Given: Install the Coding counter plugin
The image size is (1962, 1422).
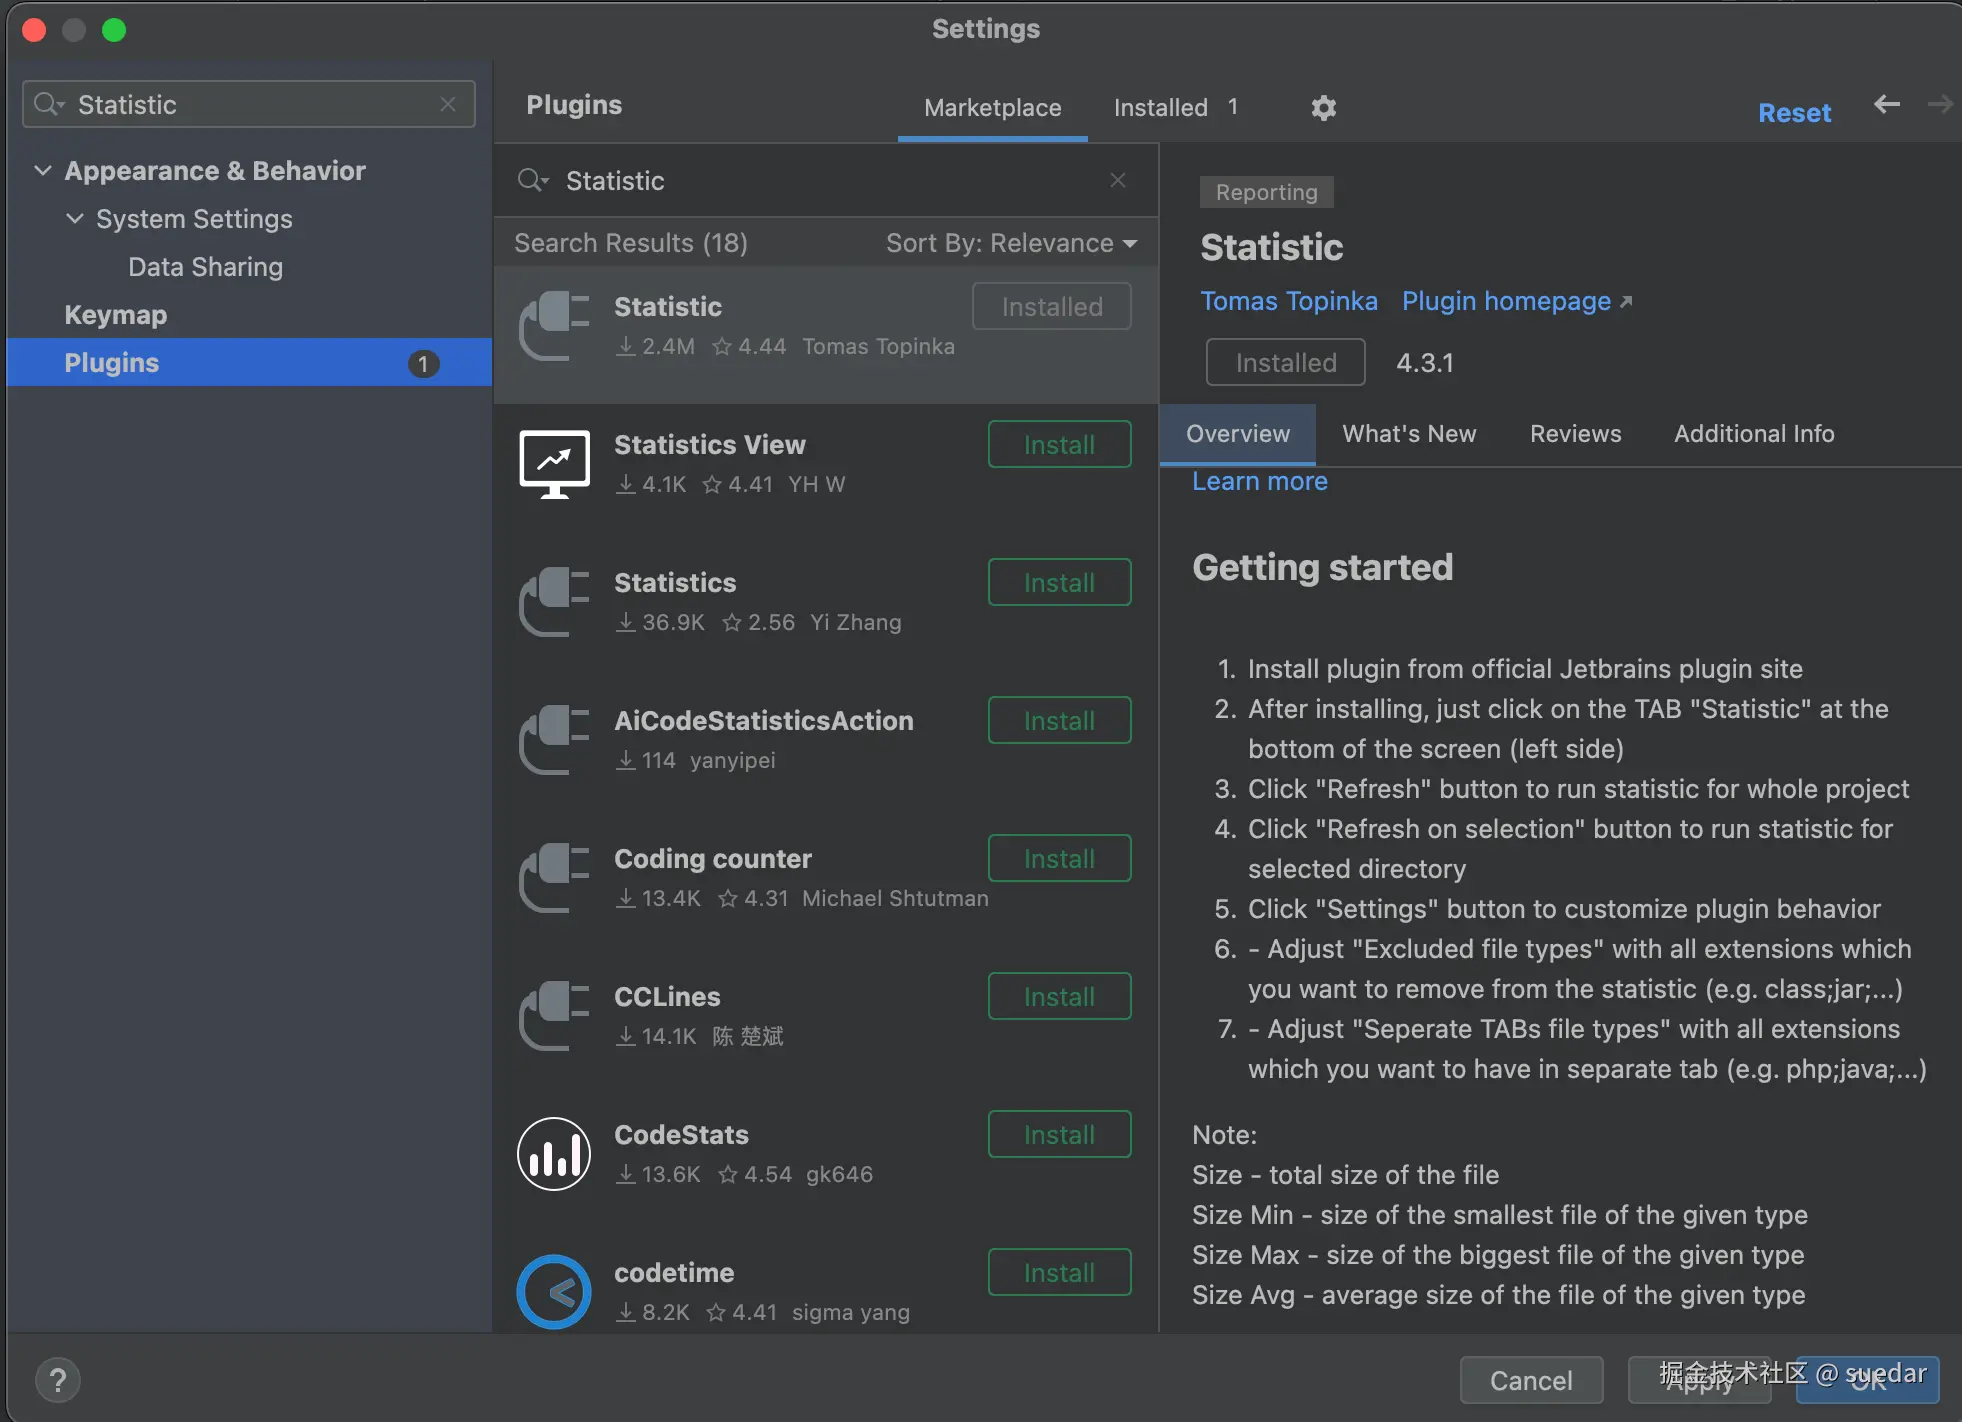Looking at the screenshot, I should pos(1059,859).
